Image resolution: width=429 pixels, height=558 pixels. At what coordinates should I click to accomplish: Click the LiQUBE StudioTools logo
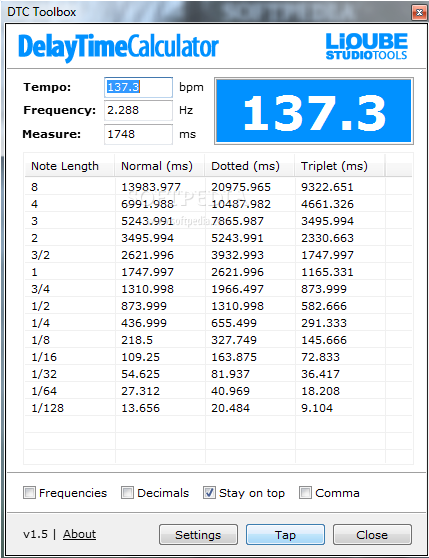pos(366,46)
